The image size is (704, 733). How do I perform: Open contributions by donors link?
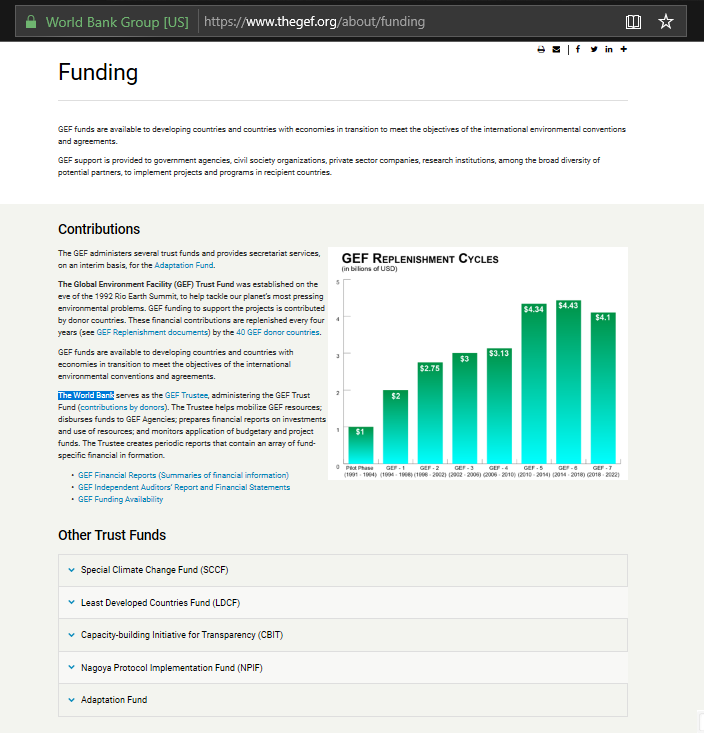pyautogui.click(x=122, y=408)
